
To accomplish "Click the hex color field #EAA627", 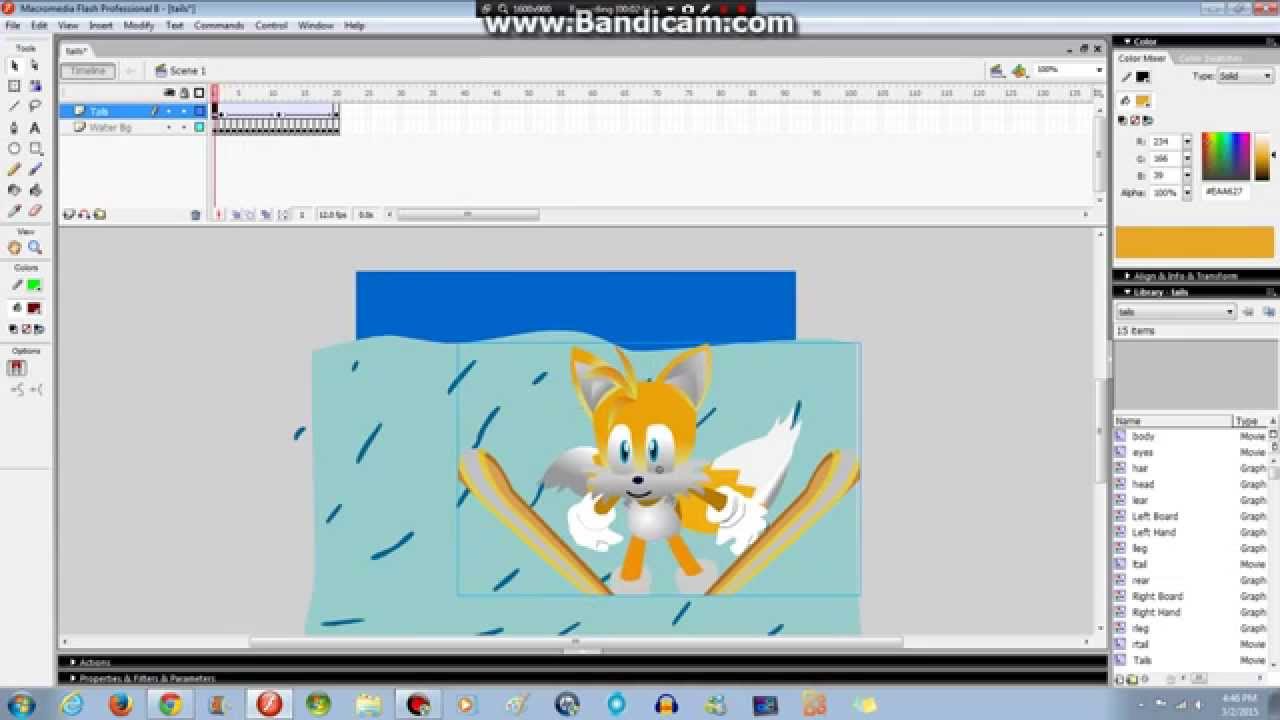I will (1226, 191).
